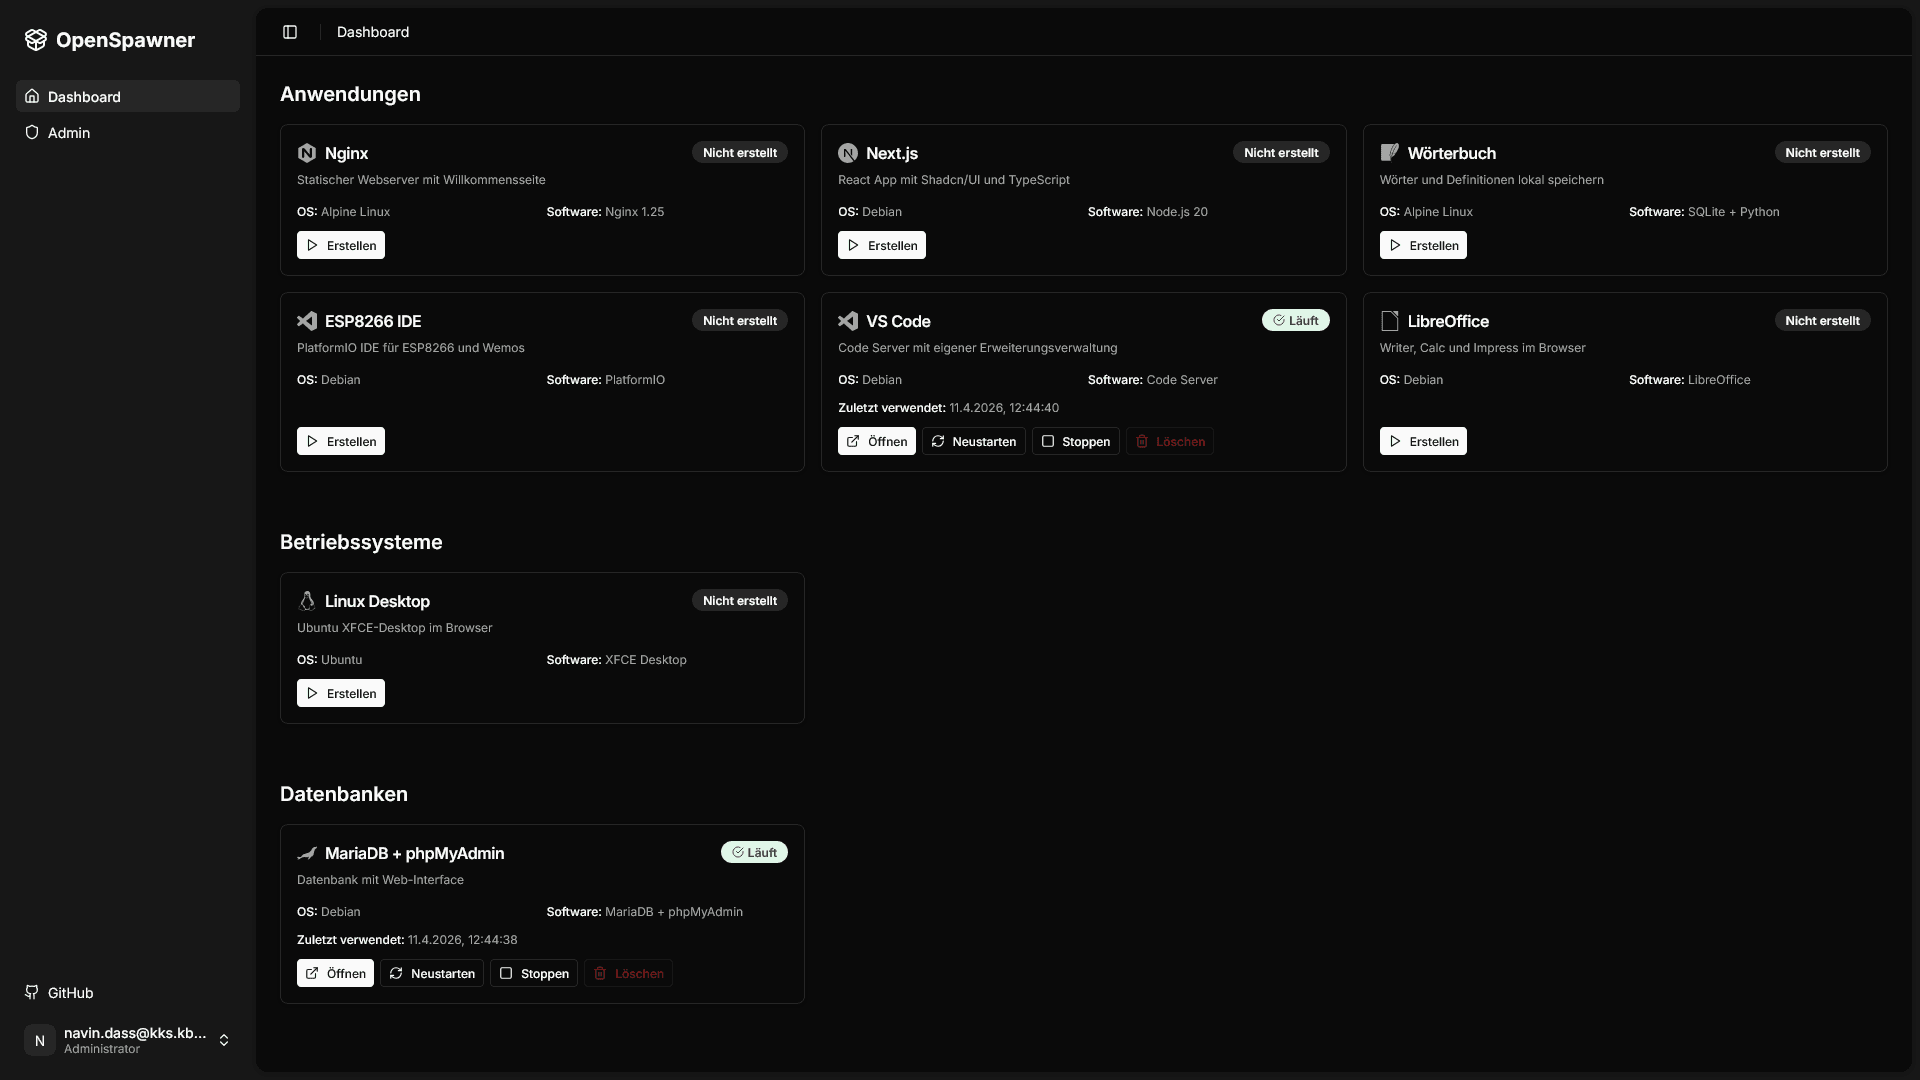Click Nicht erstellt badge on ESP8266 IDE

[x=740, y=320]
